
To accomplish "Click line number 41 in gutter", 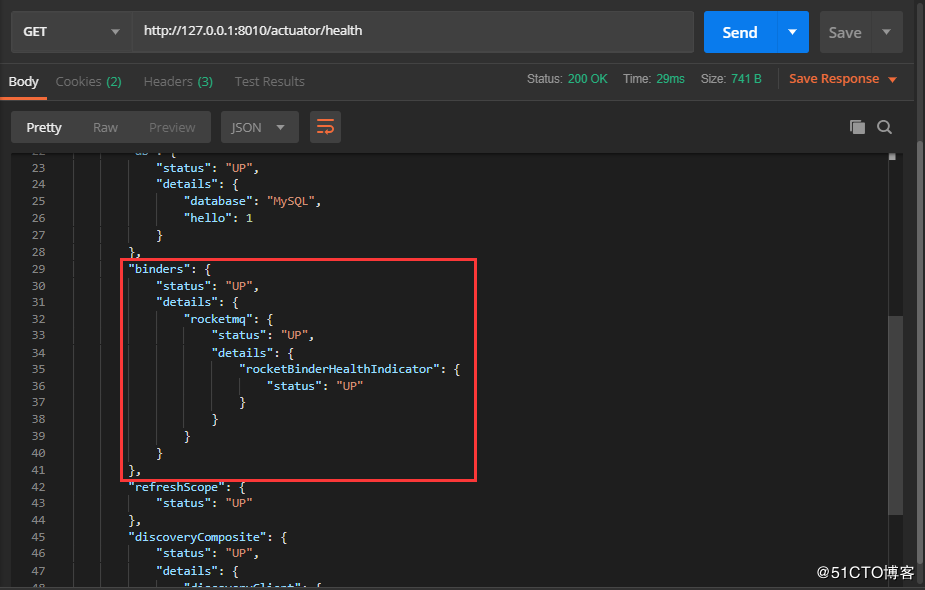I will pos(38,470).
